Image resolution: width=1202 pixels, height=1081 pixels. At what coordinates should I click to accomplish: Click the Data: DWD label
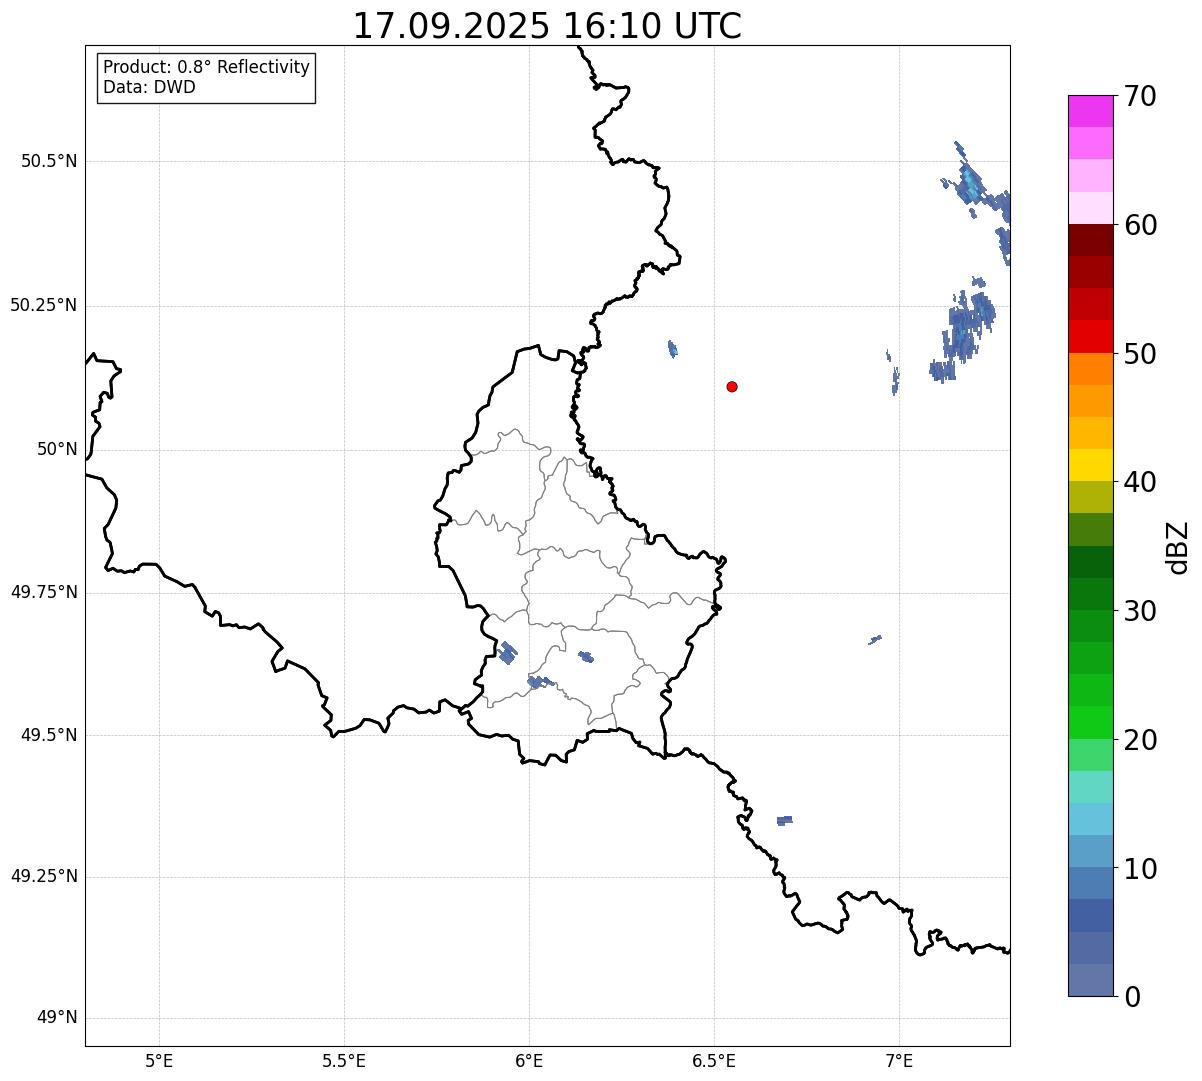149,87
